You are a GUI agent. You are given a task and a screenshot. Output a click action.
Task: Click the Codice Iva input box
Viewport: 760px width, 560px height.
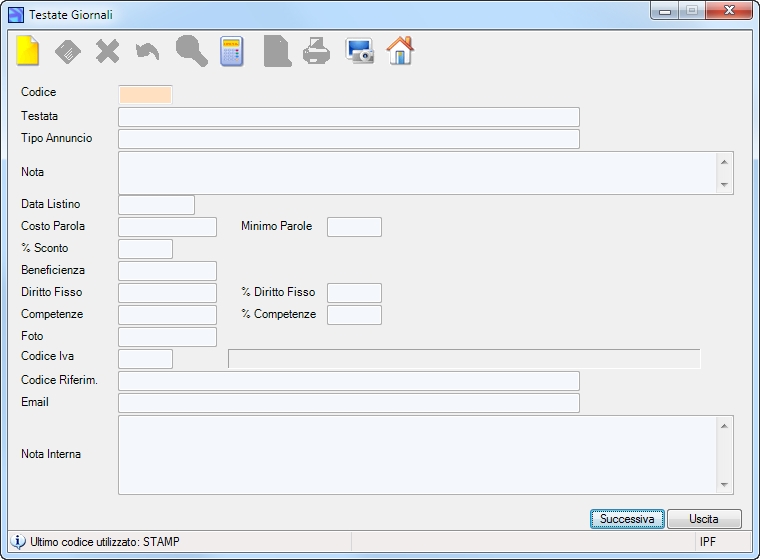point(145,359)
